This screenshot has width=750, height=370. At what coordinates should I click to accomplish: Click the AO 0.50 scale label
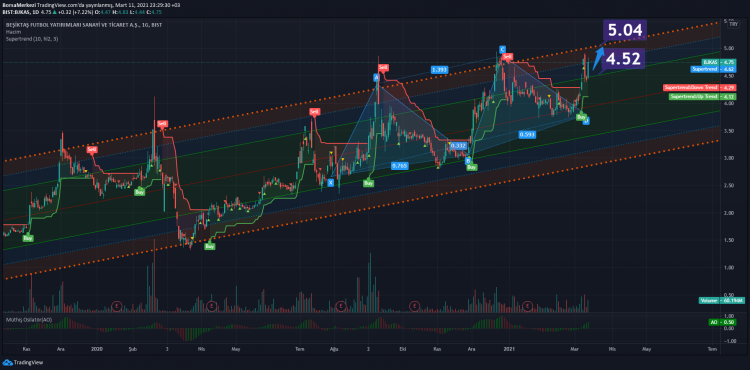[722, 323]
